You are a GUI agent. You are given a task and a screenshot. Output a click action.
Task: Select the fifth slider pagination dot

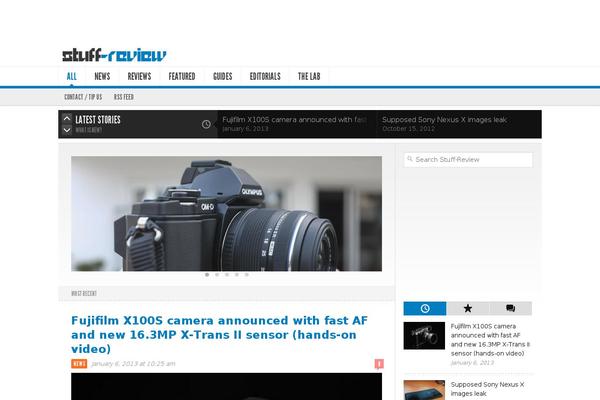pyautogui.click(x=247, y=275)
